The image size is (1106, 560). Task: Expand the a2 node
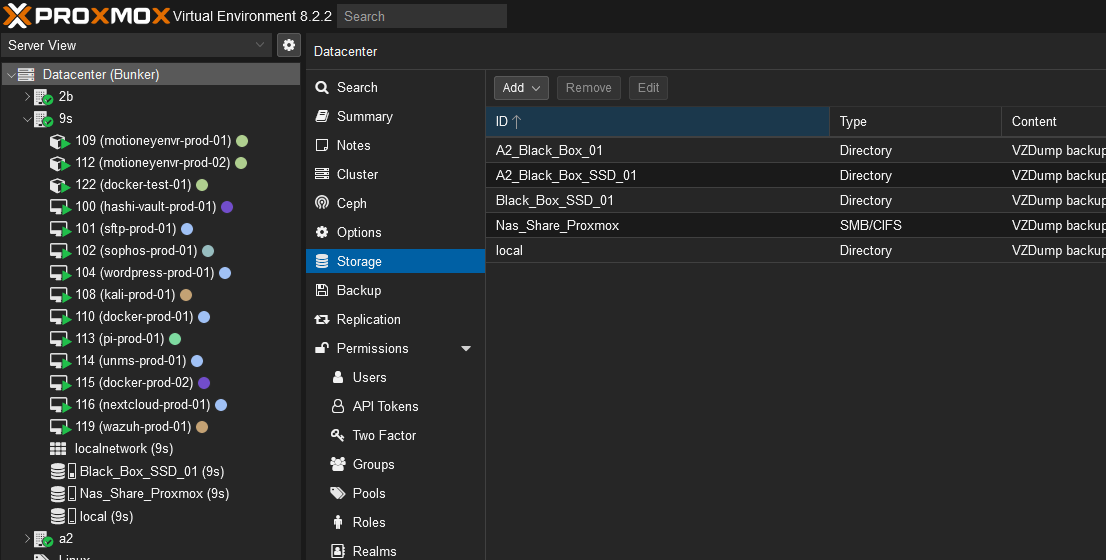point(28,538)
